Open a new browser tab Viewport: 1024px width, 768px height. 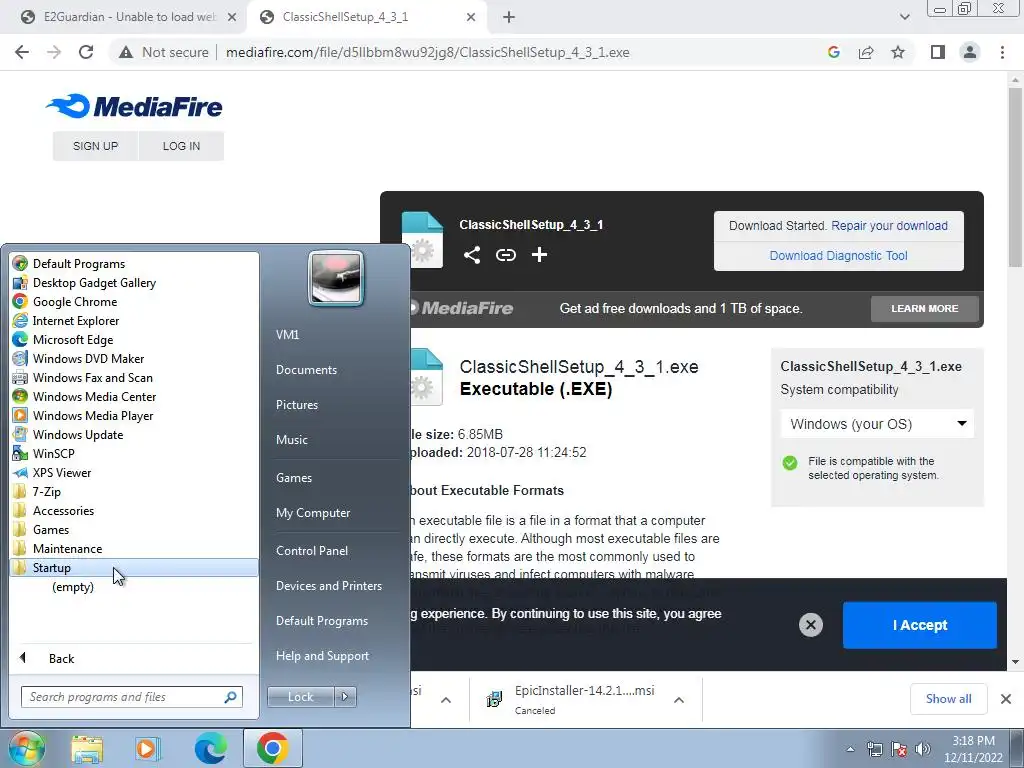[x=509, y=17]
